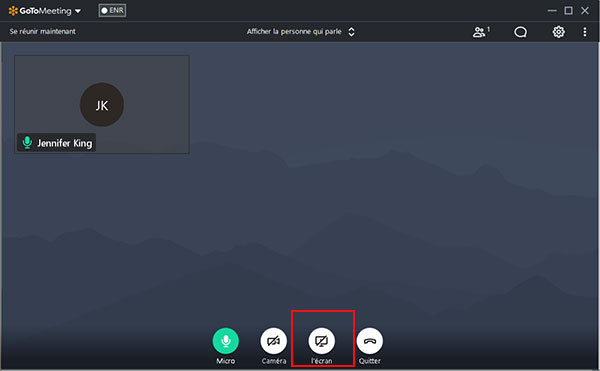Open the chat bubble icon
Image resolution: width=600 pixels, height=371 pixels.
pyautogui.click(x=520, y=32)
